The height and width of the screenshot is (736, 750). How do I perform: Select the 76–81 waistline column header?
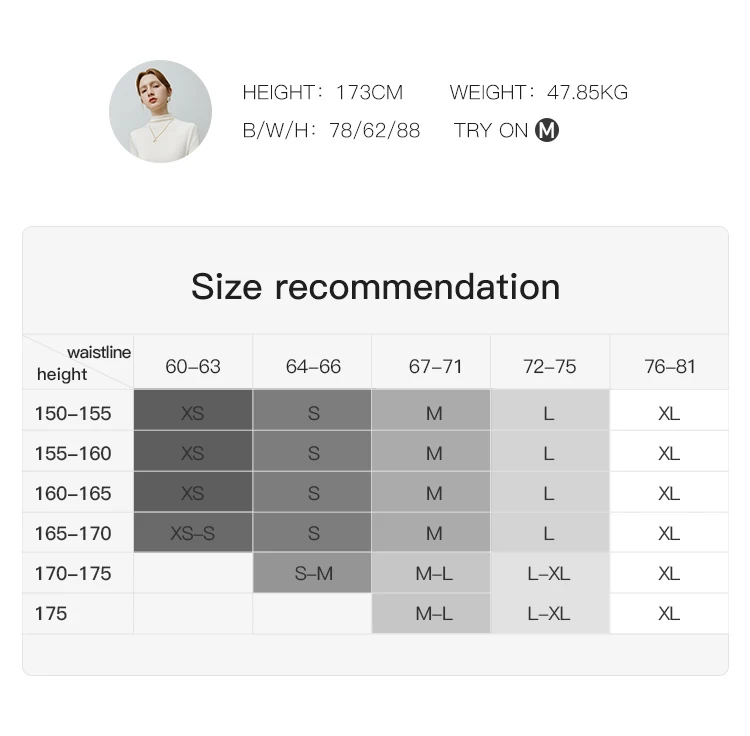click(670, 367)
